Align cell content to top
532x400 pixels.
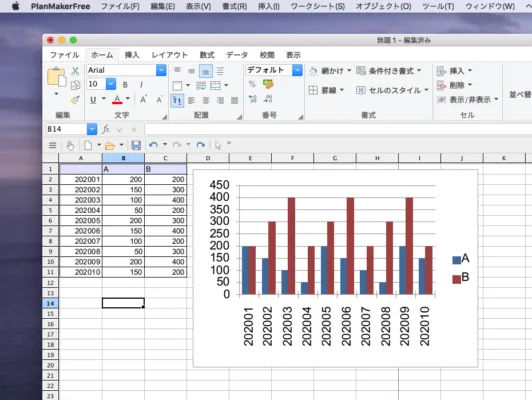pos(177,71)
